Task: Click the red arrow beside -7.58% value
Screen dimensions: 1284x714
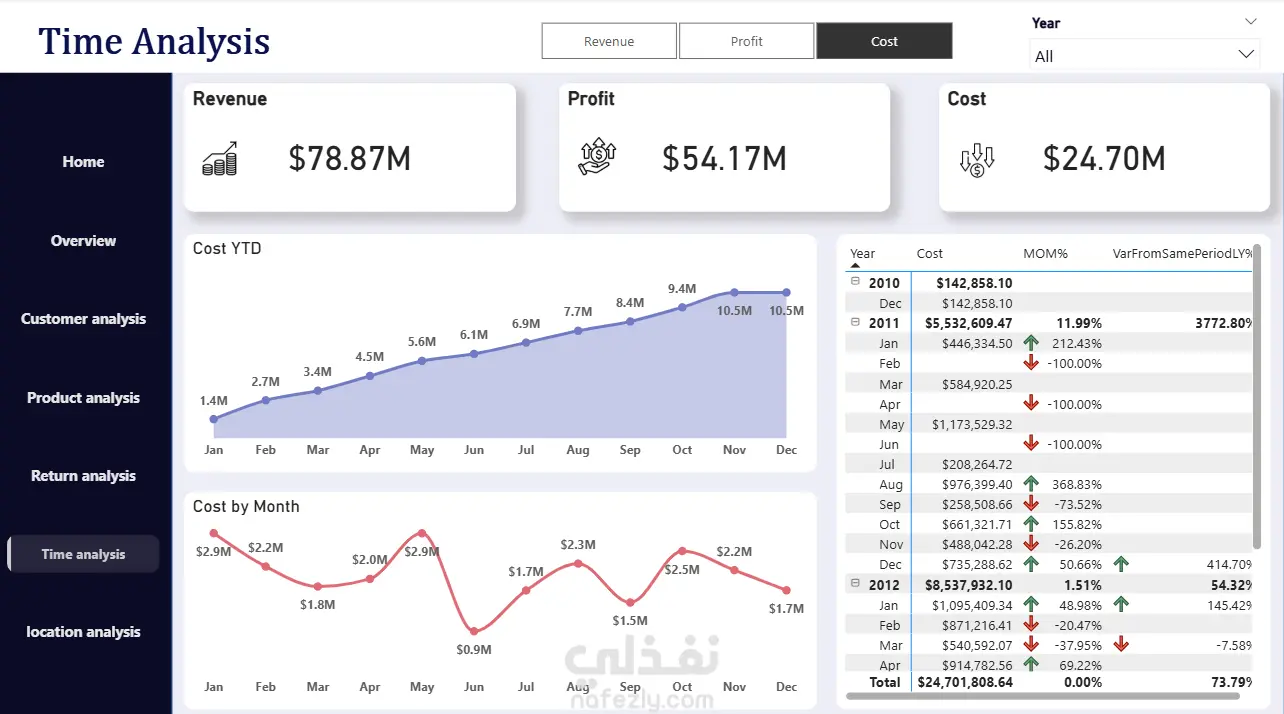Action: pyautogui.click(x=1121, y=645)
